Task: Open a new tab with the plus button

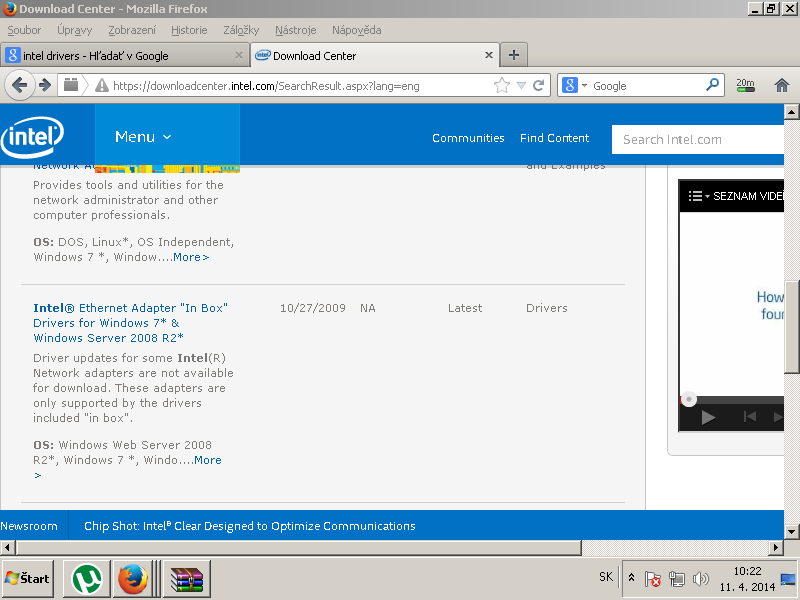Action: pos(514,55)
